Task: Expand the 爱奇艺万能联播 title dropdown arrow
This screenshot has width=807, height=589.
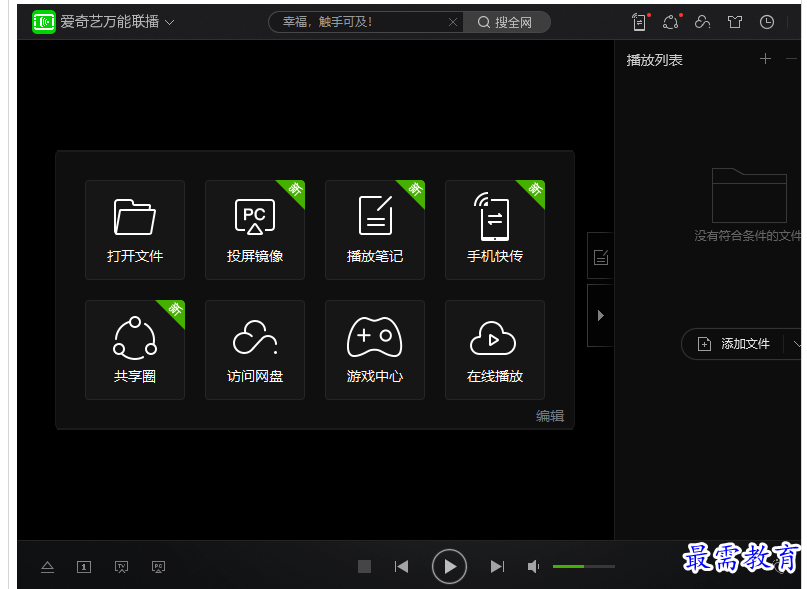Action: (169, 23)
